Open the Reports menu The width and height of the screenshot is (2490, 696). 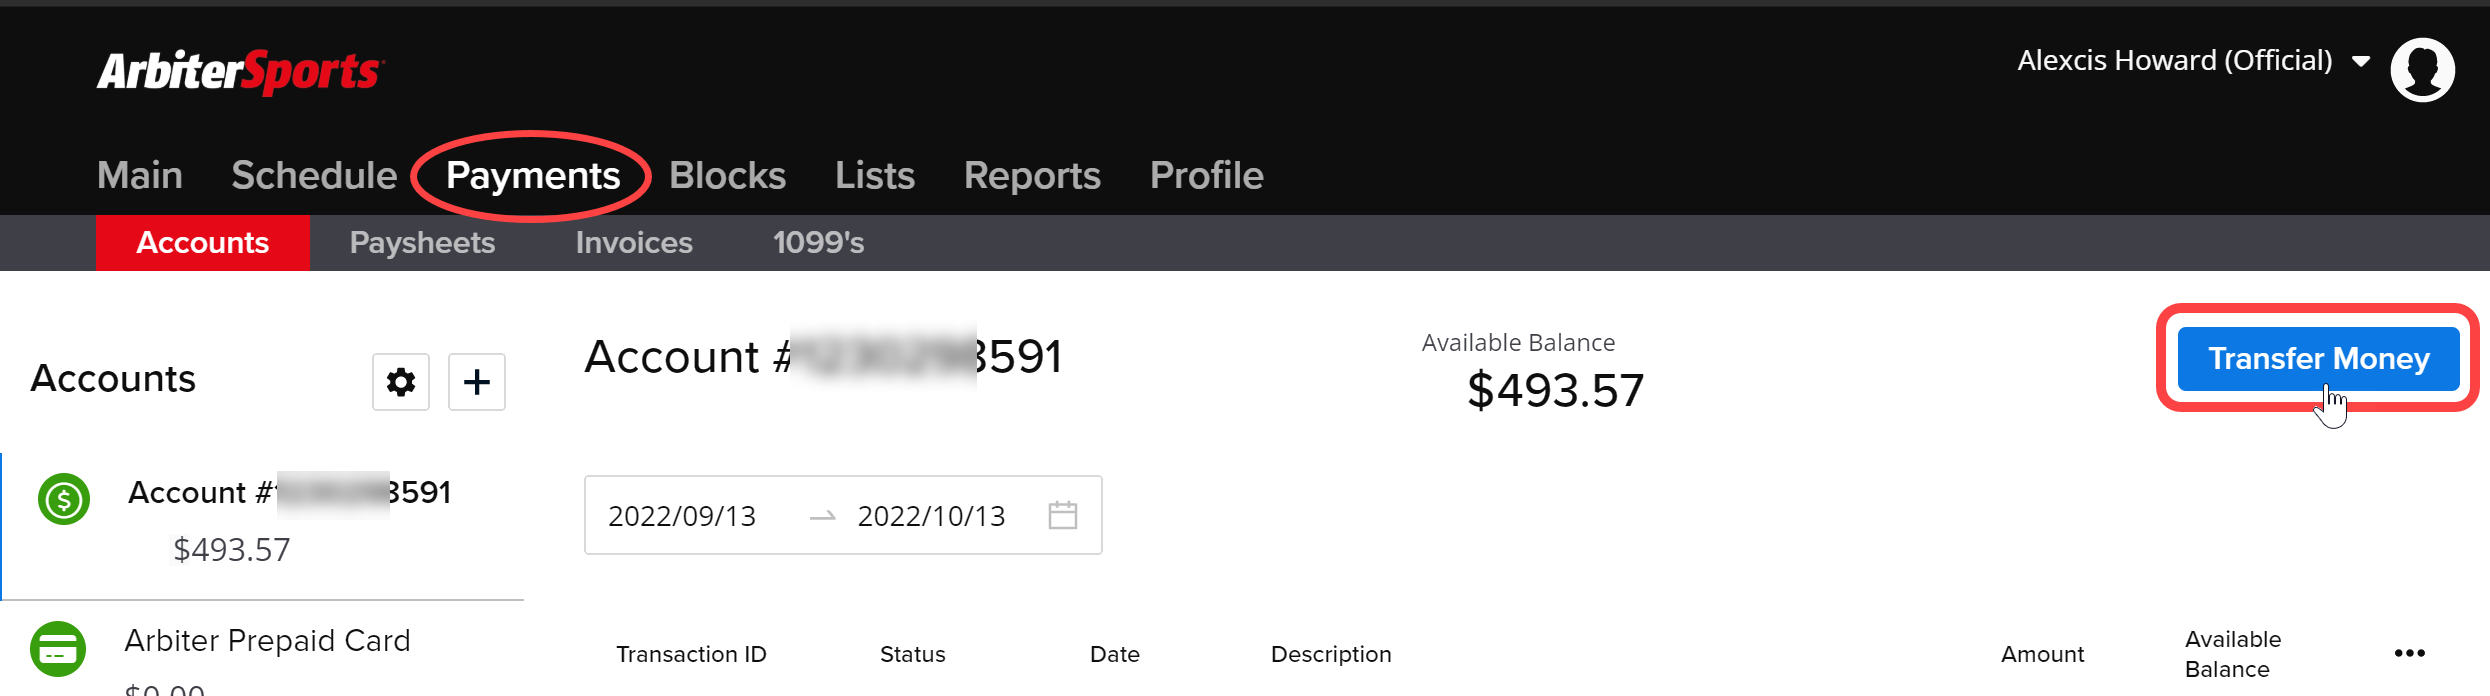click(x=1032, y=175)
